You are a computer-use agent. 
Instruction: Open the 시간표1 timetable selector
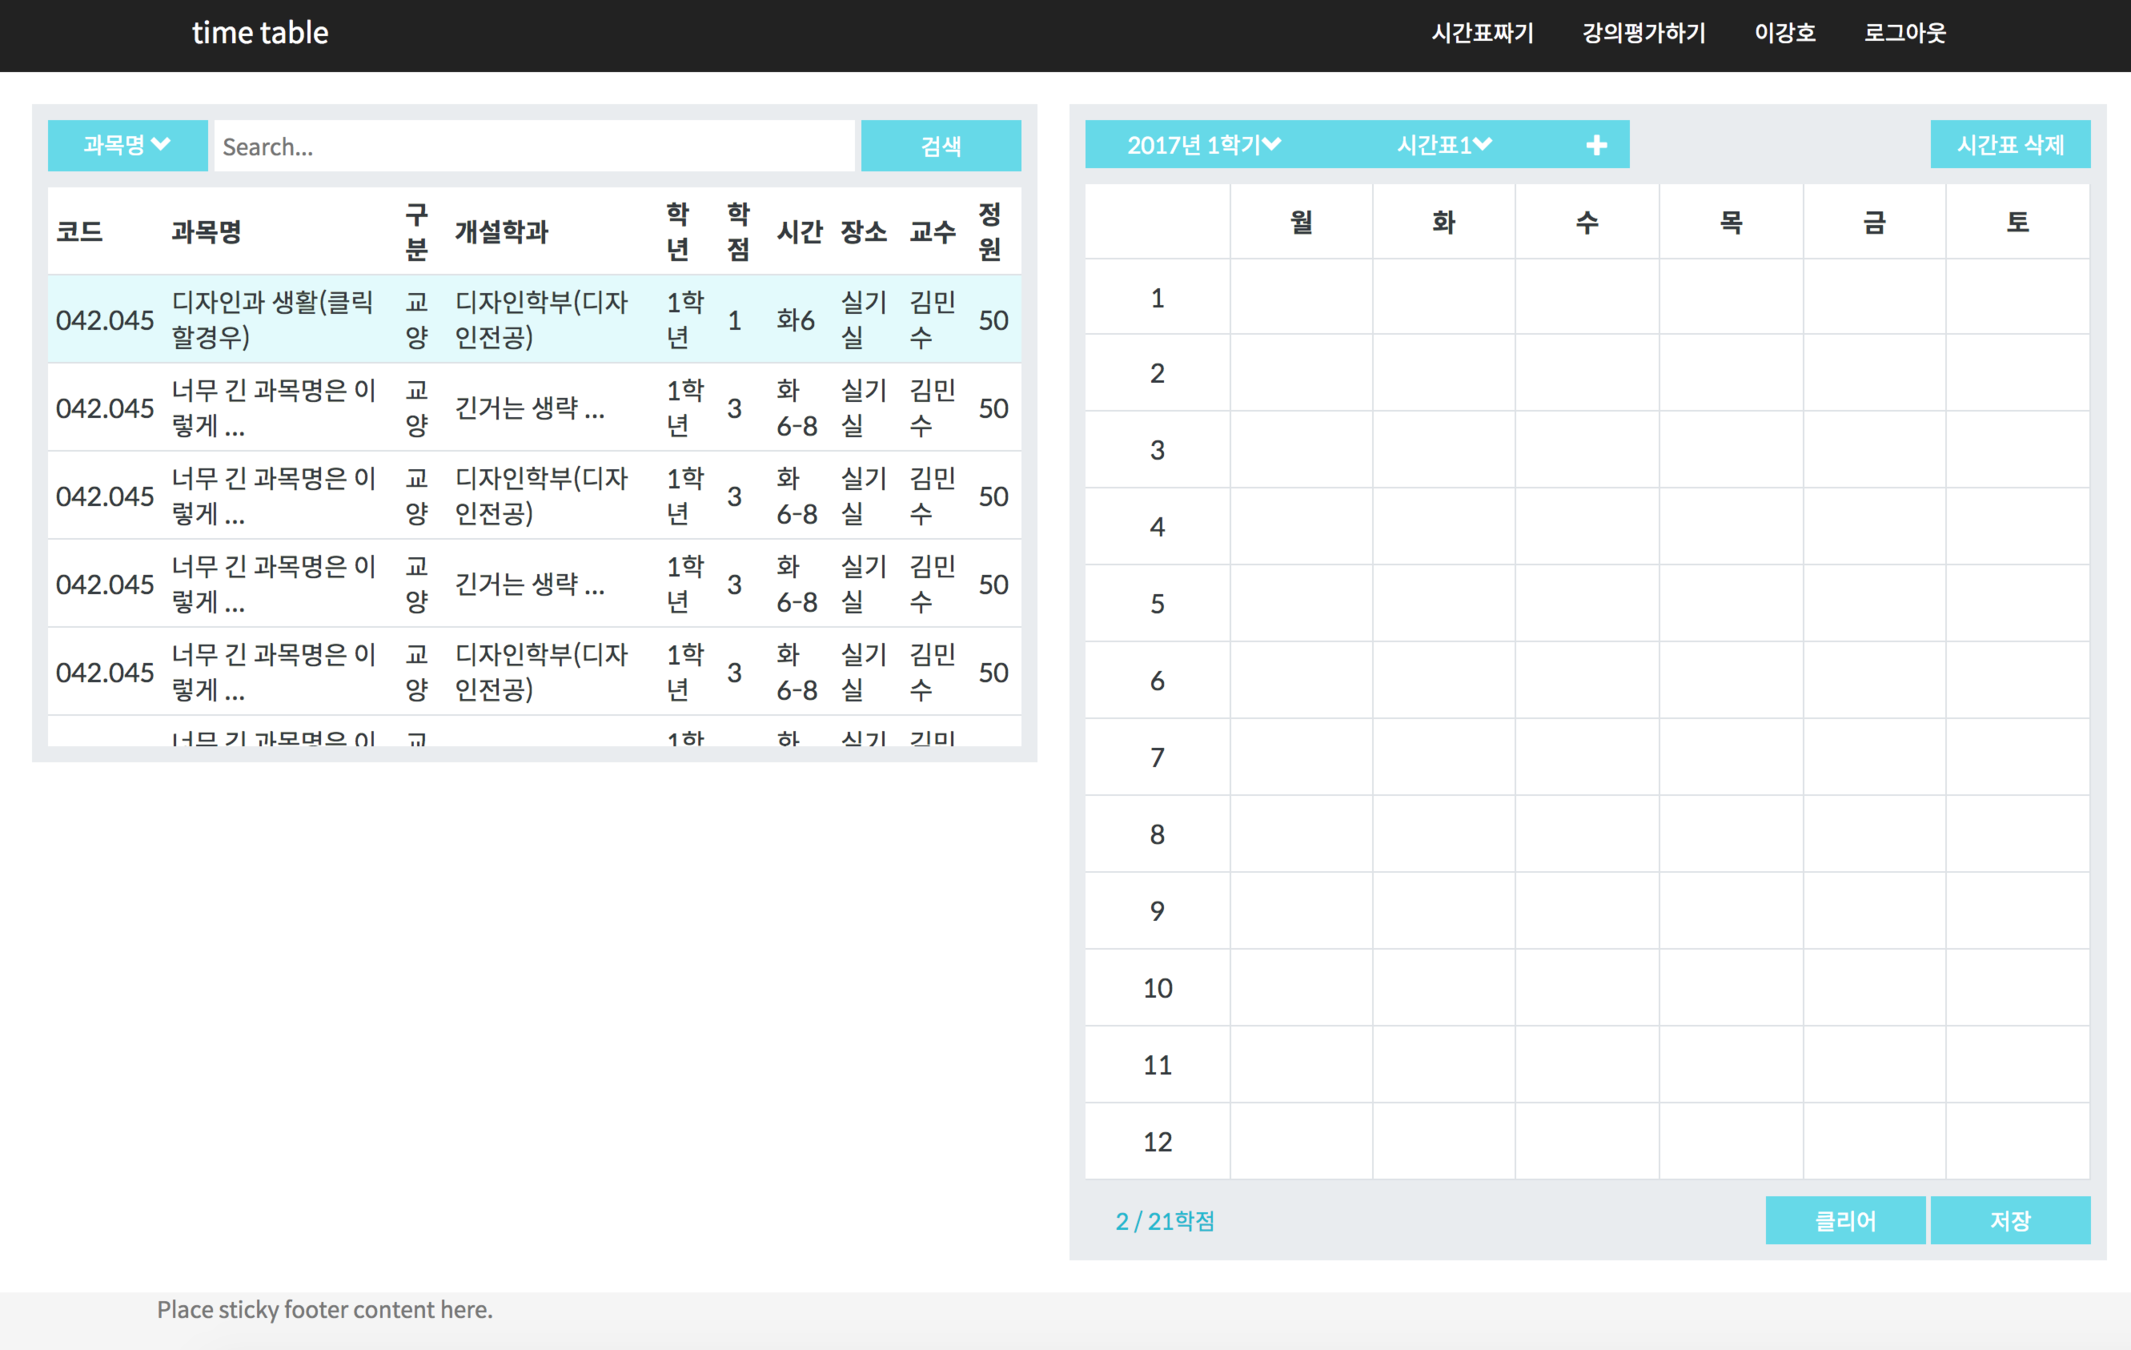pyautogui.click(x=1443, y=145)
